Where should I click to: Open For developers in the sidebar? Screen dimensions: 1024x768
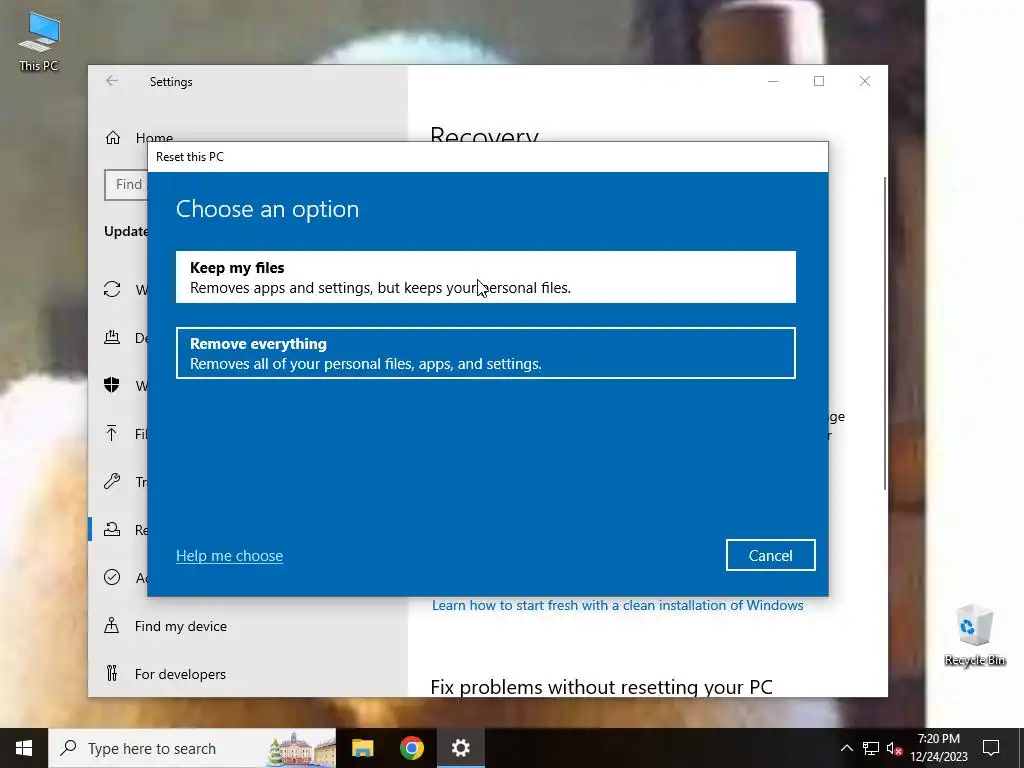tap(180, 673)
